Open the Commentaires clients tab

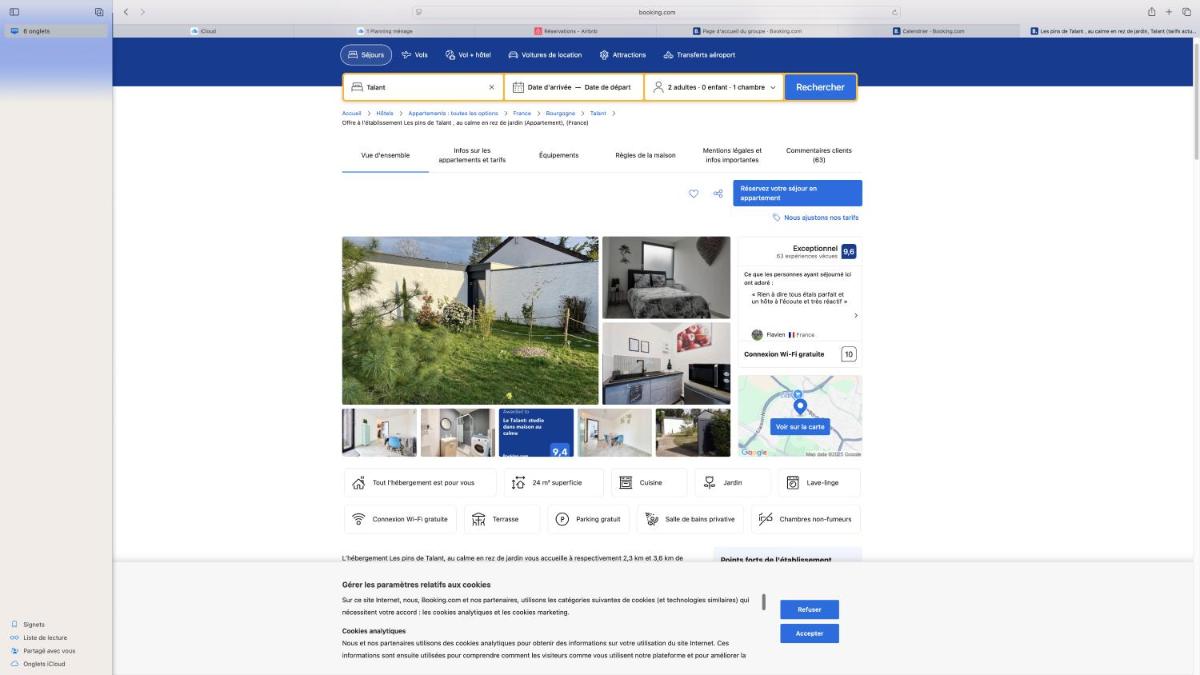818,155
